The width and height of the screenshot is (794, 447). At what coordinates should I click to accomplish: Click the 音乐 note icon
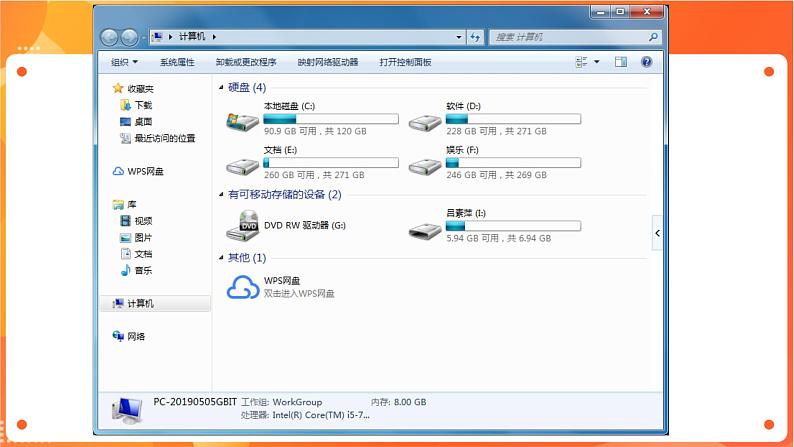126,270
